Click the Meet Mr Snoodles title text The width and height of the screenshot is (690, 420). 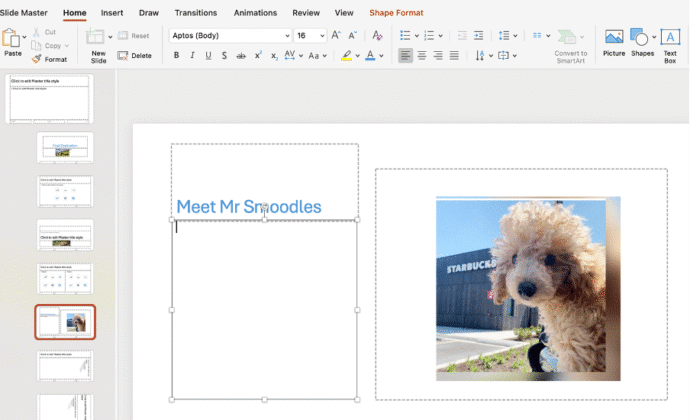(x=249, y=207)
